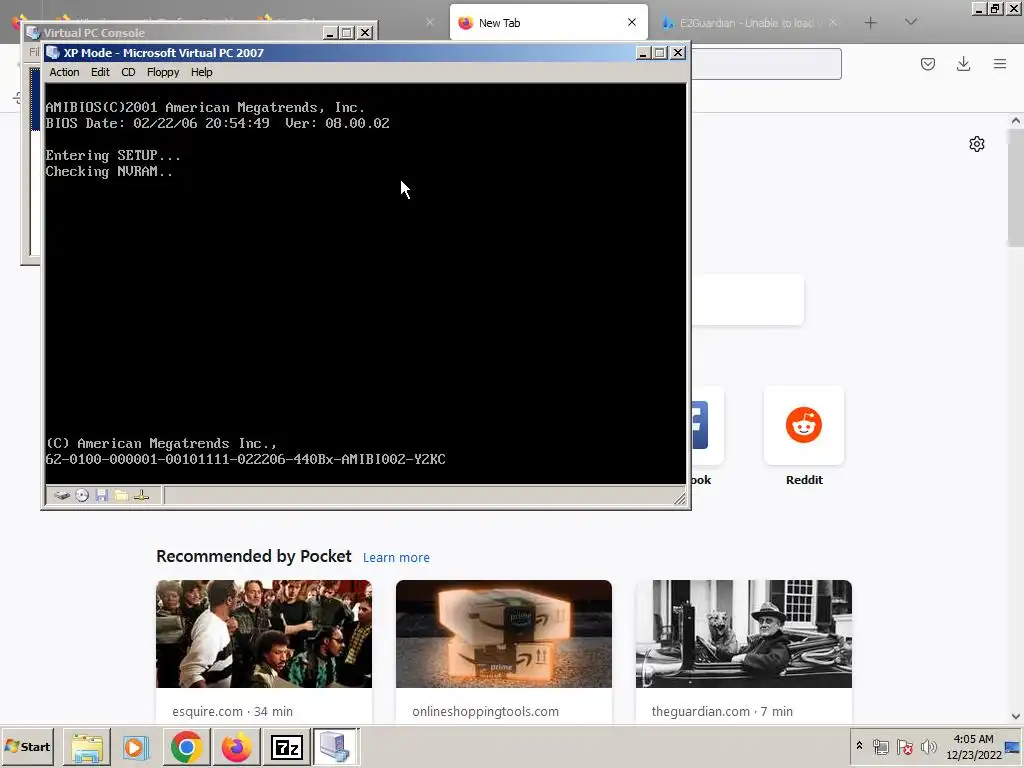1024x768 pixels.
Task: Click the XP Mode window resize grip
Action: [x=680, y=499]
